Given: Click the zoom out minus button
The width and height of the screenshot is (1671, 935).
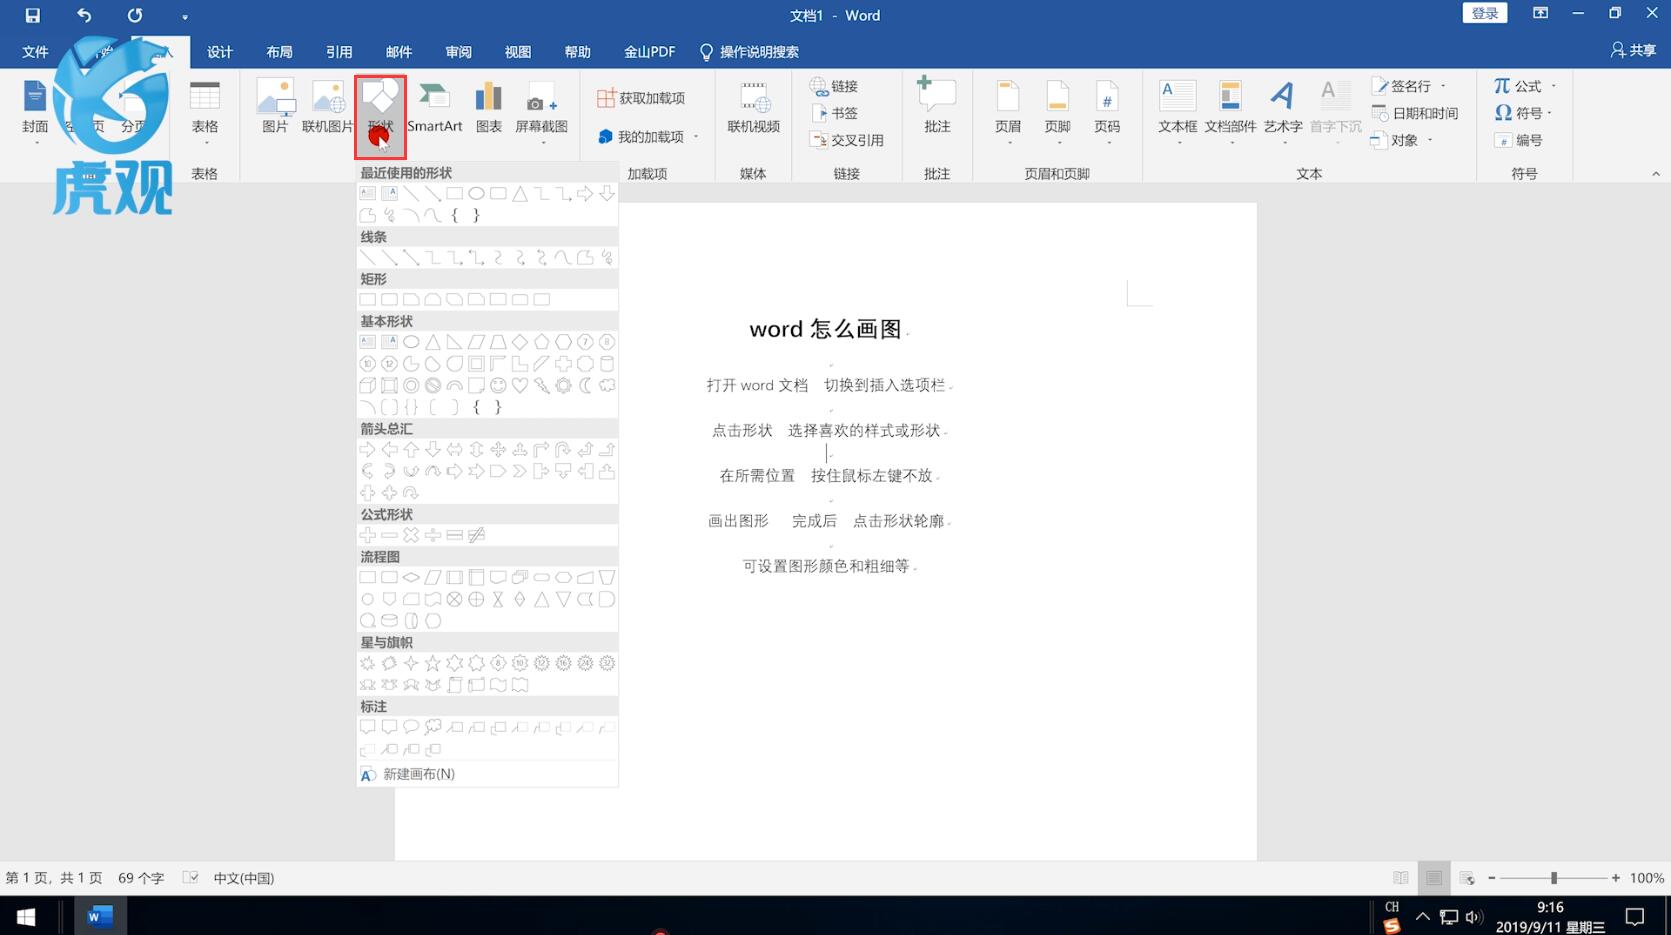Looking at the screenshot, I should coord(1492,878).
